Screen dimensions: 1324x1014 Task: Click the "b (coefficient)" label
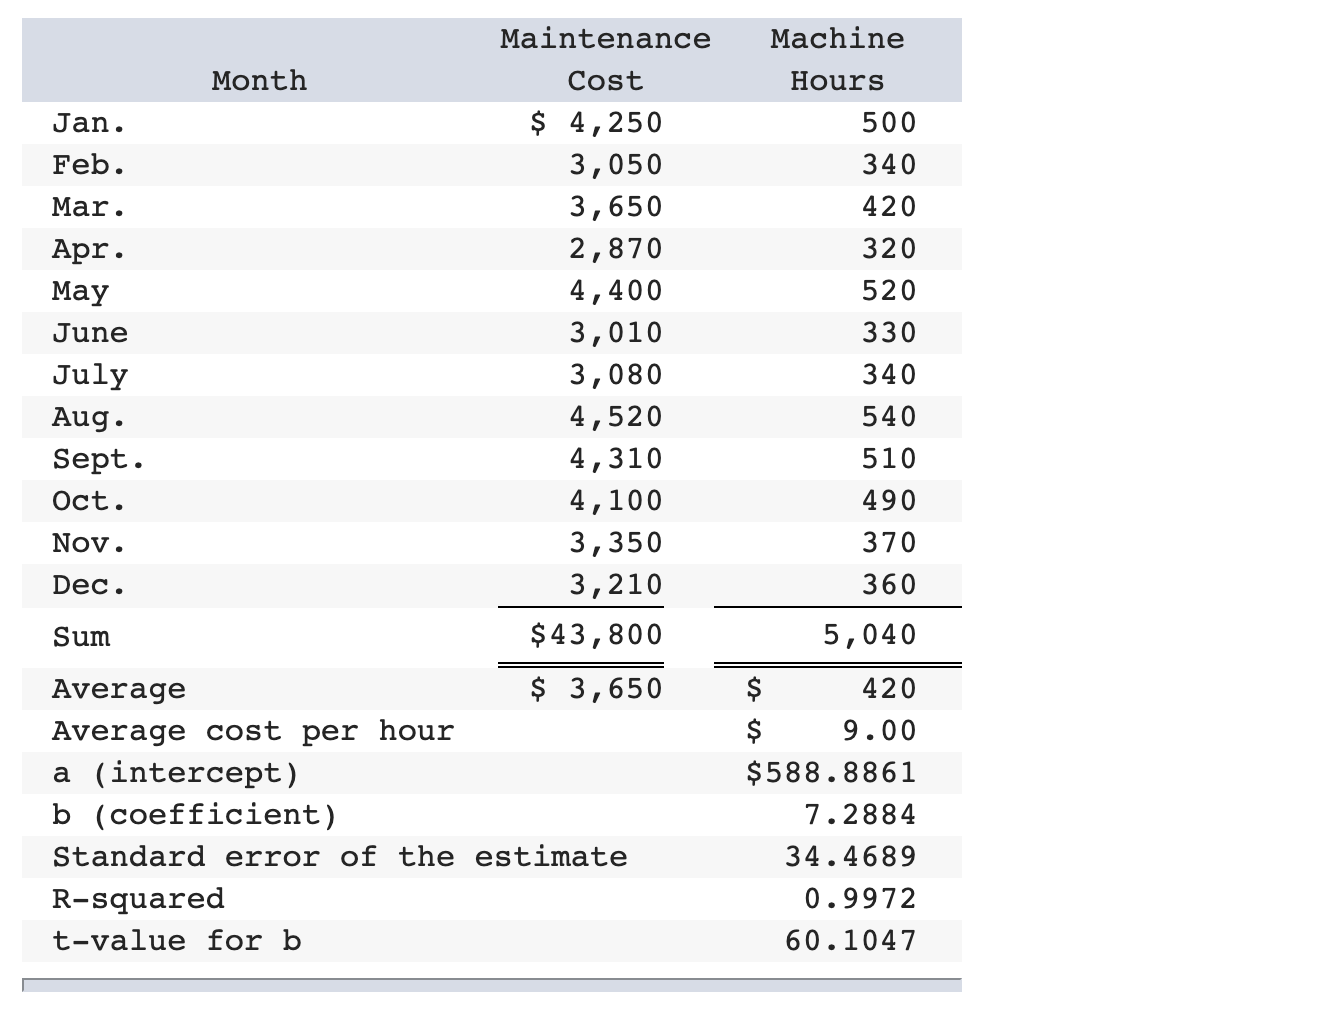[x=195, y=815]
